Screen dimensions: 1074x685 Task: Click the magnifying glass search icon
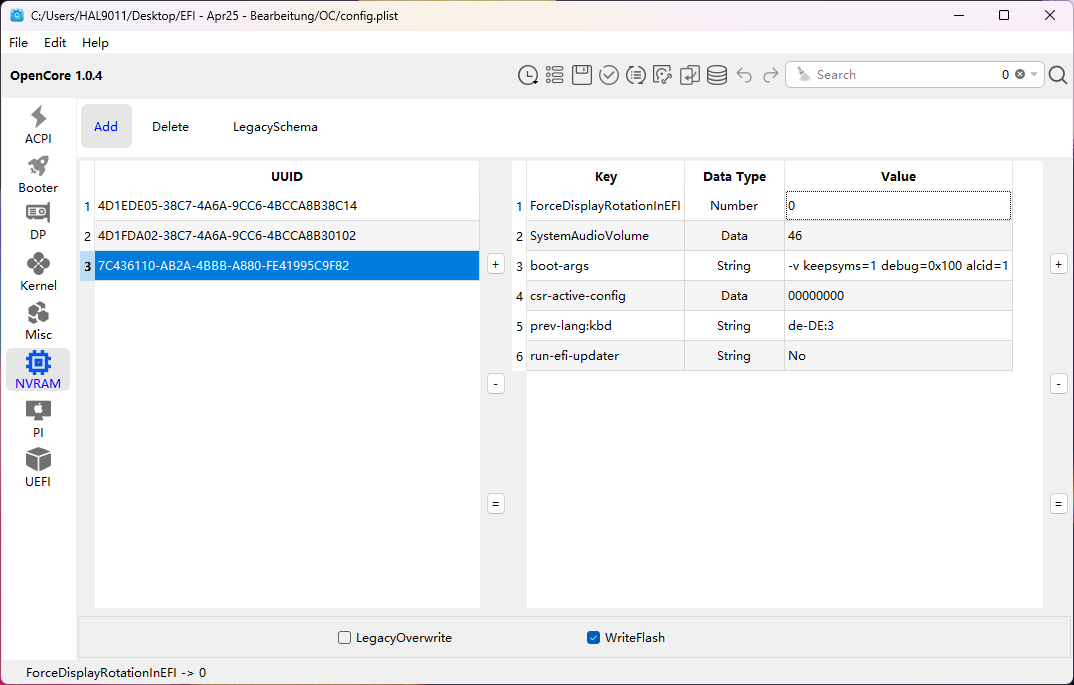click(x=1058, y=75)
